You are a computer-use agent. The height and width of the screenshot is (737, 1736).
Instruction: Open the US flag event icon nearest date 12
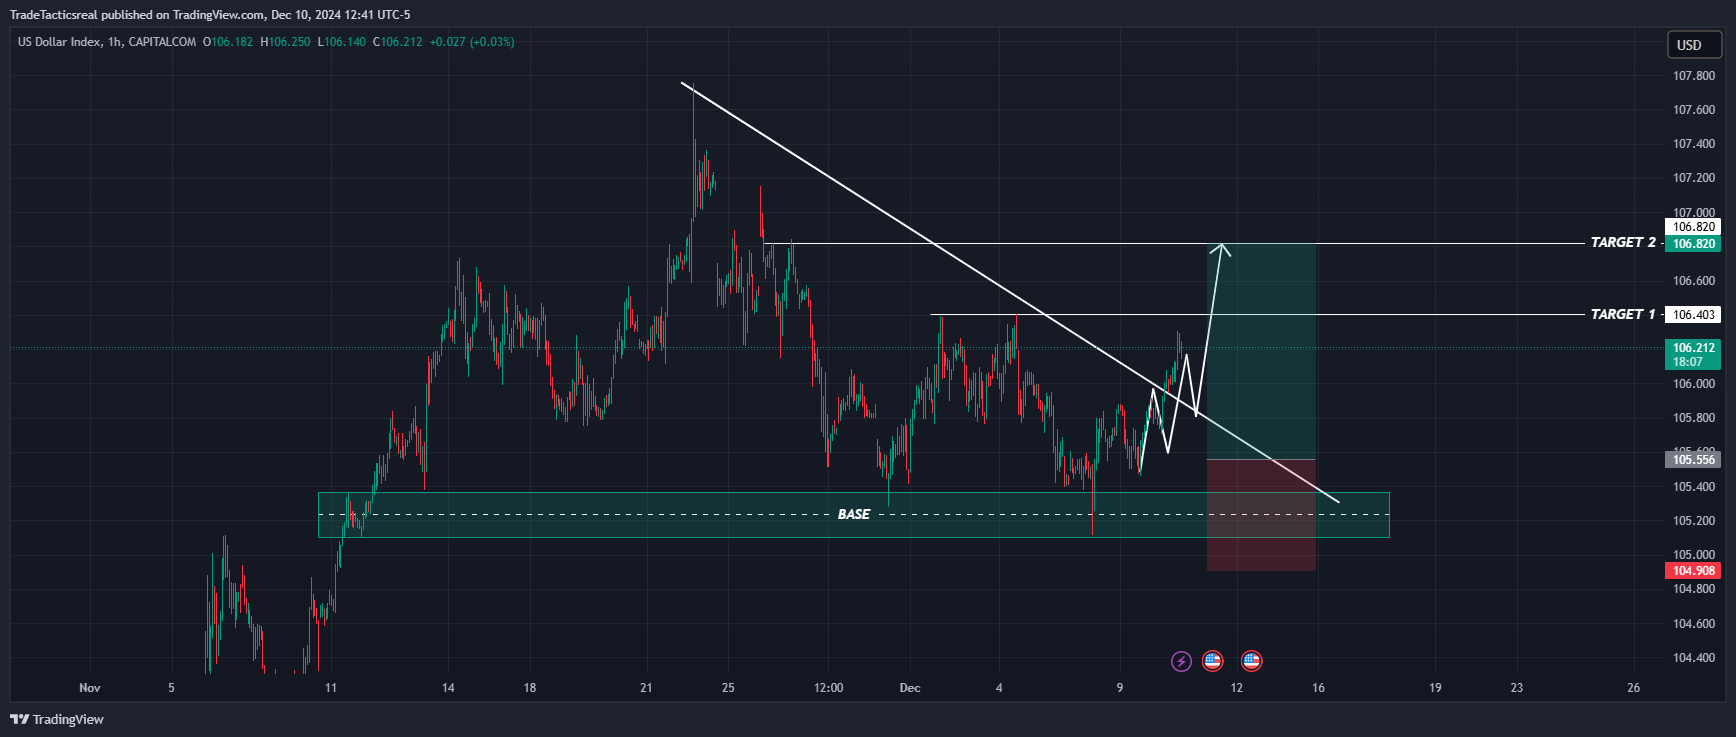1251,661
